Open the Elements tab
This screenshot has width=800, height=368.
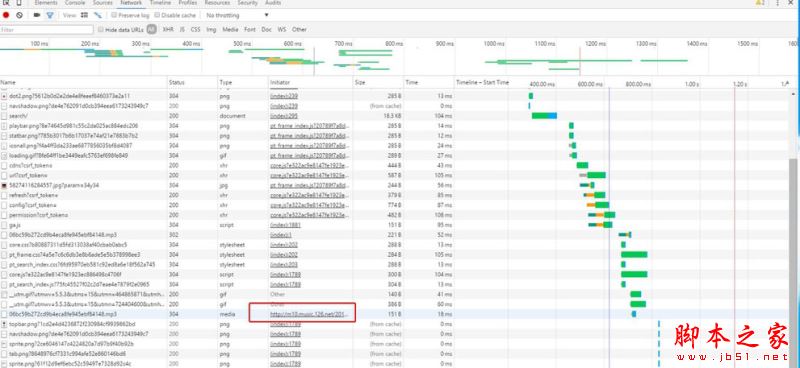(46, 3)
